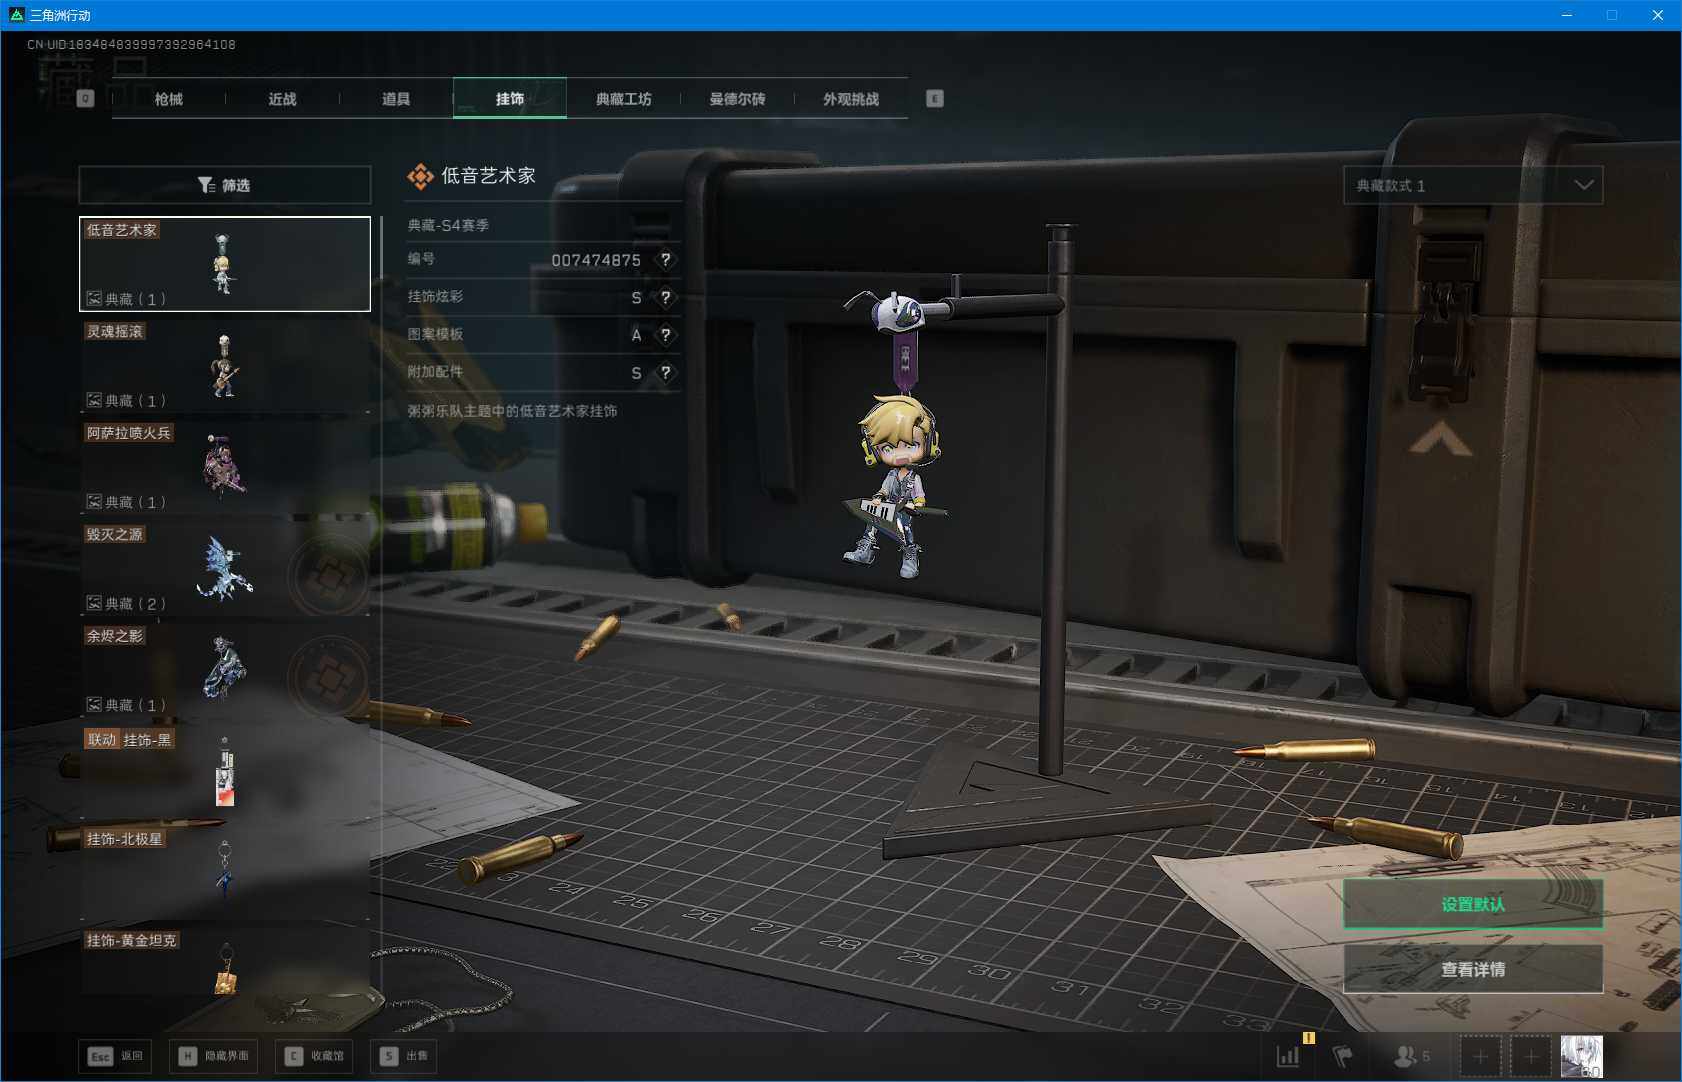
Task: Open the friends icon showing 5
Action: point(1412,1056)
